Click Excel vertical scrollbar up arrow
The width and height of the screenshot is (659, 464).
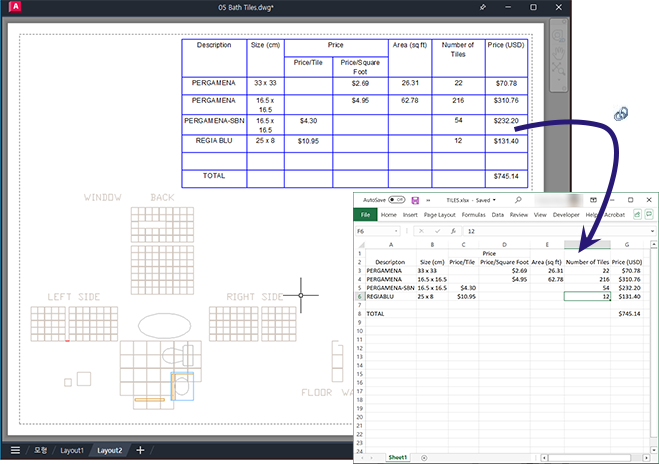654,244
